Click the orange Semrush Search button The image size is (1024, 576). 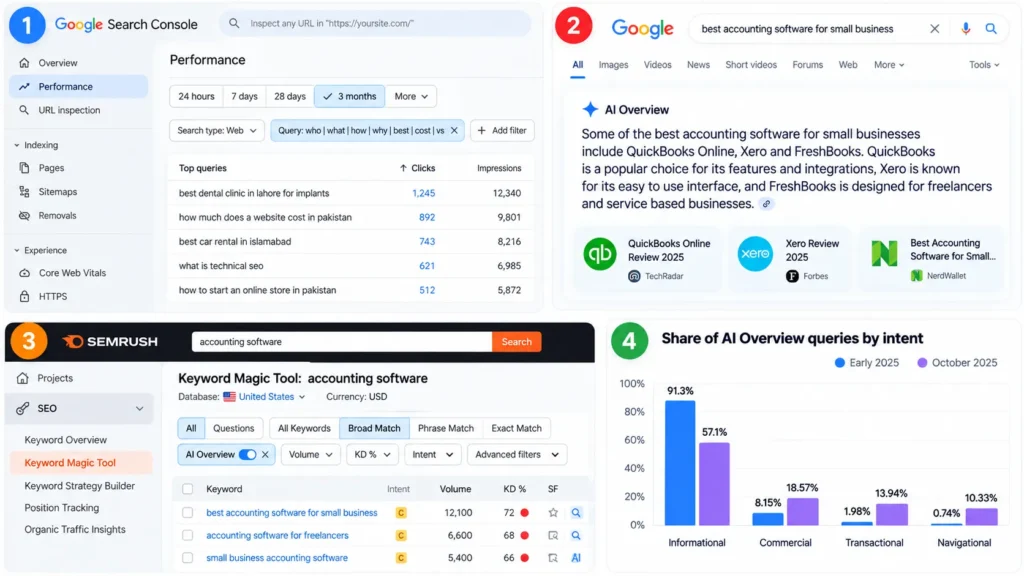517,342
